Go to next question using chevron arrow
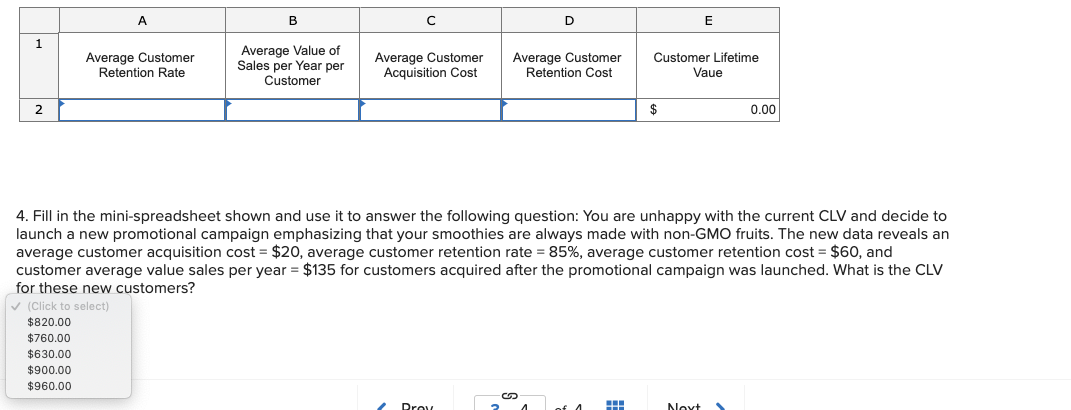Image resolution: width=1071 pixels, height=410 pixels. [x=719, y=407]
